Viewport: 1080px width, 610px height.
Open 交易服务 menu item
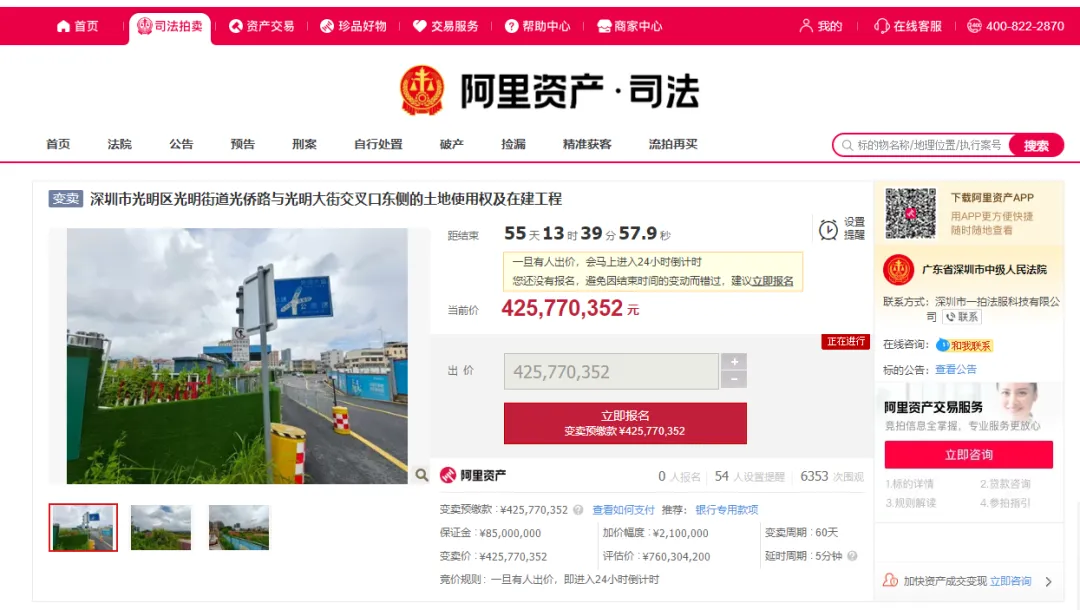click(446, 26)
